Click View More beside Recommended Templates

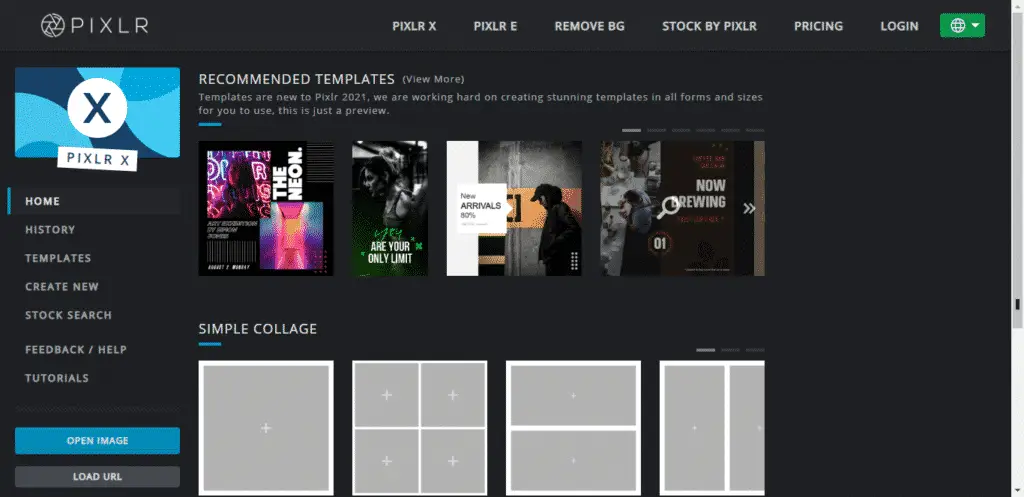point(433,79)
